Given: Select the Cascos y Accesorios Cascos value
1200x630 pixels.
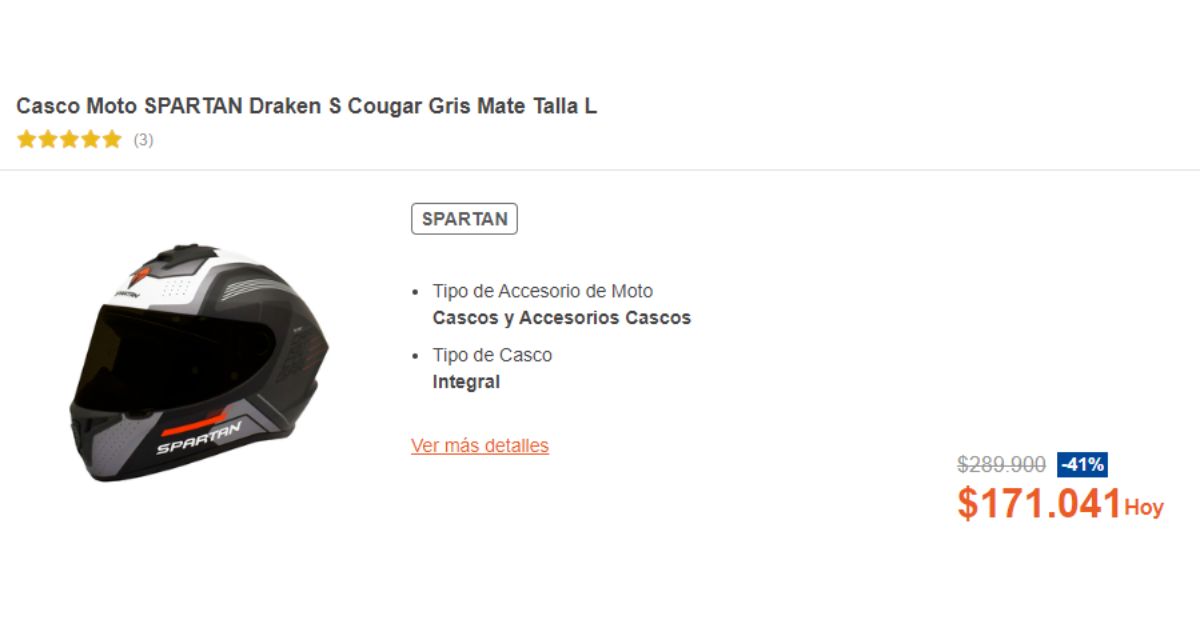Looking at the screenshot, I should pos(562,318).
